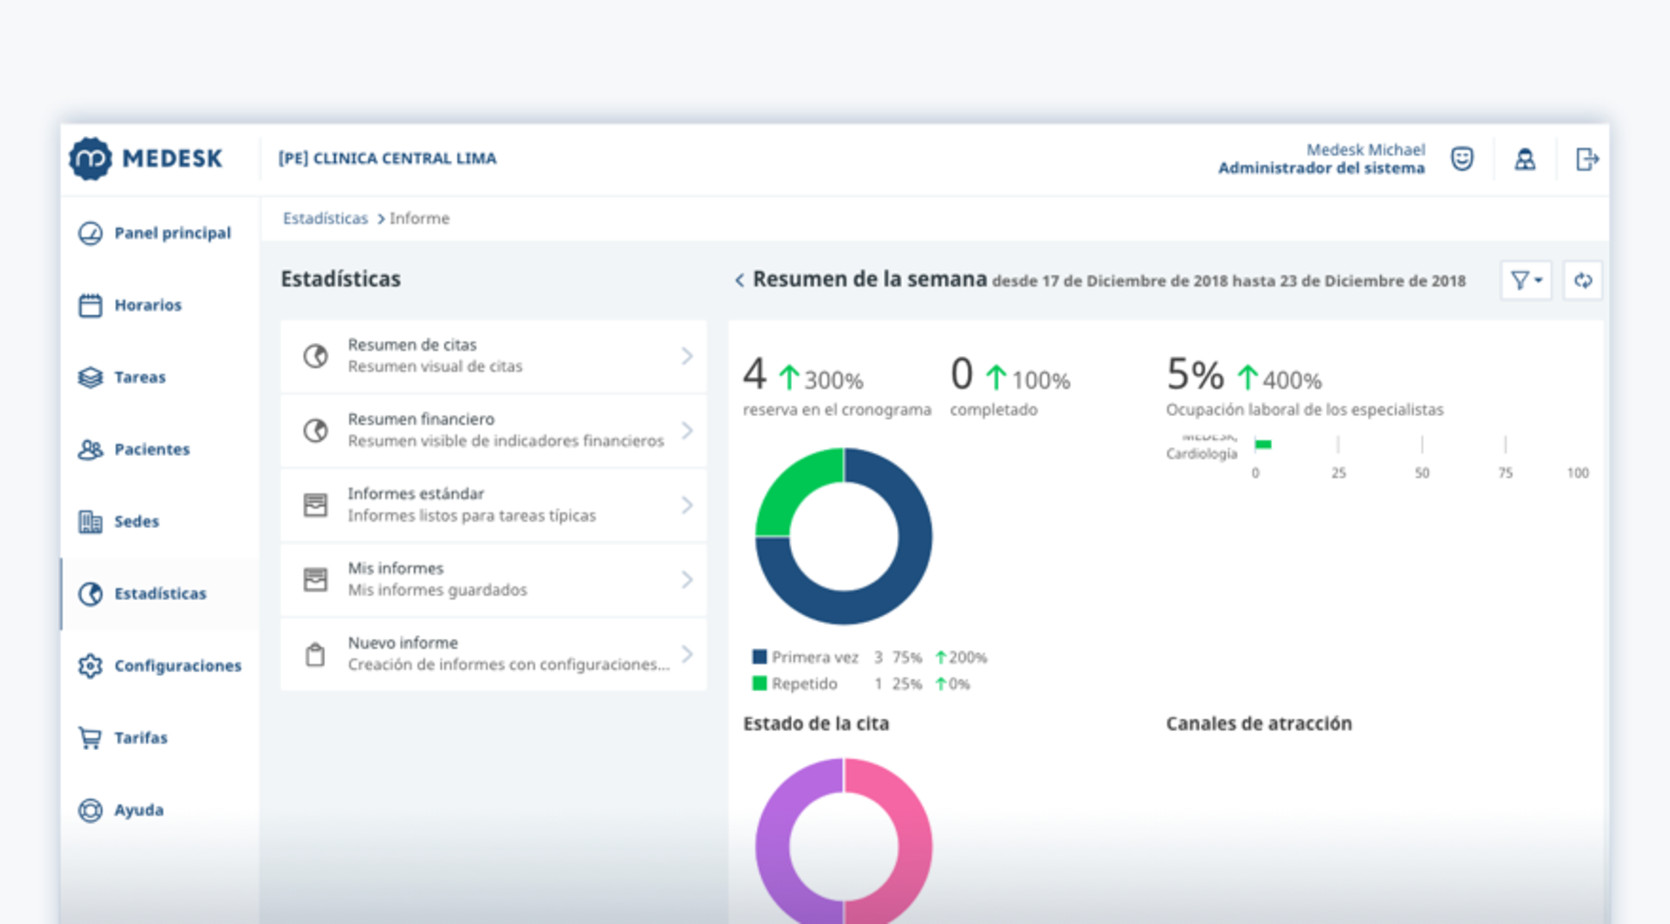This screenshot has height=924, width=1670.
Task: Select Horarios menu item
Action: click(x=160, y=305)
